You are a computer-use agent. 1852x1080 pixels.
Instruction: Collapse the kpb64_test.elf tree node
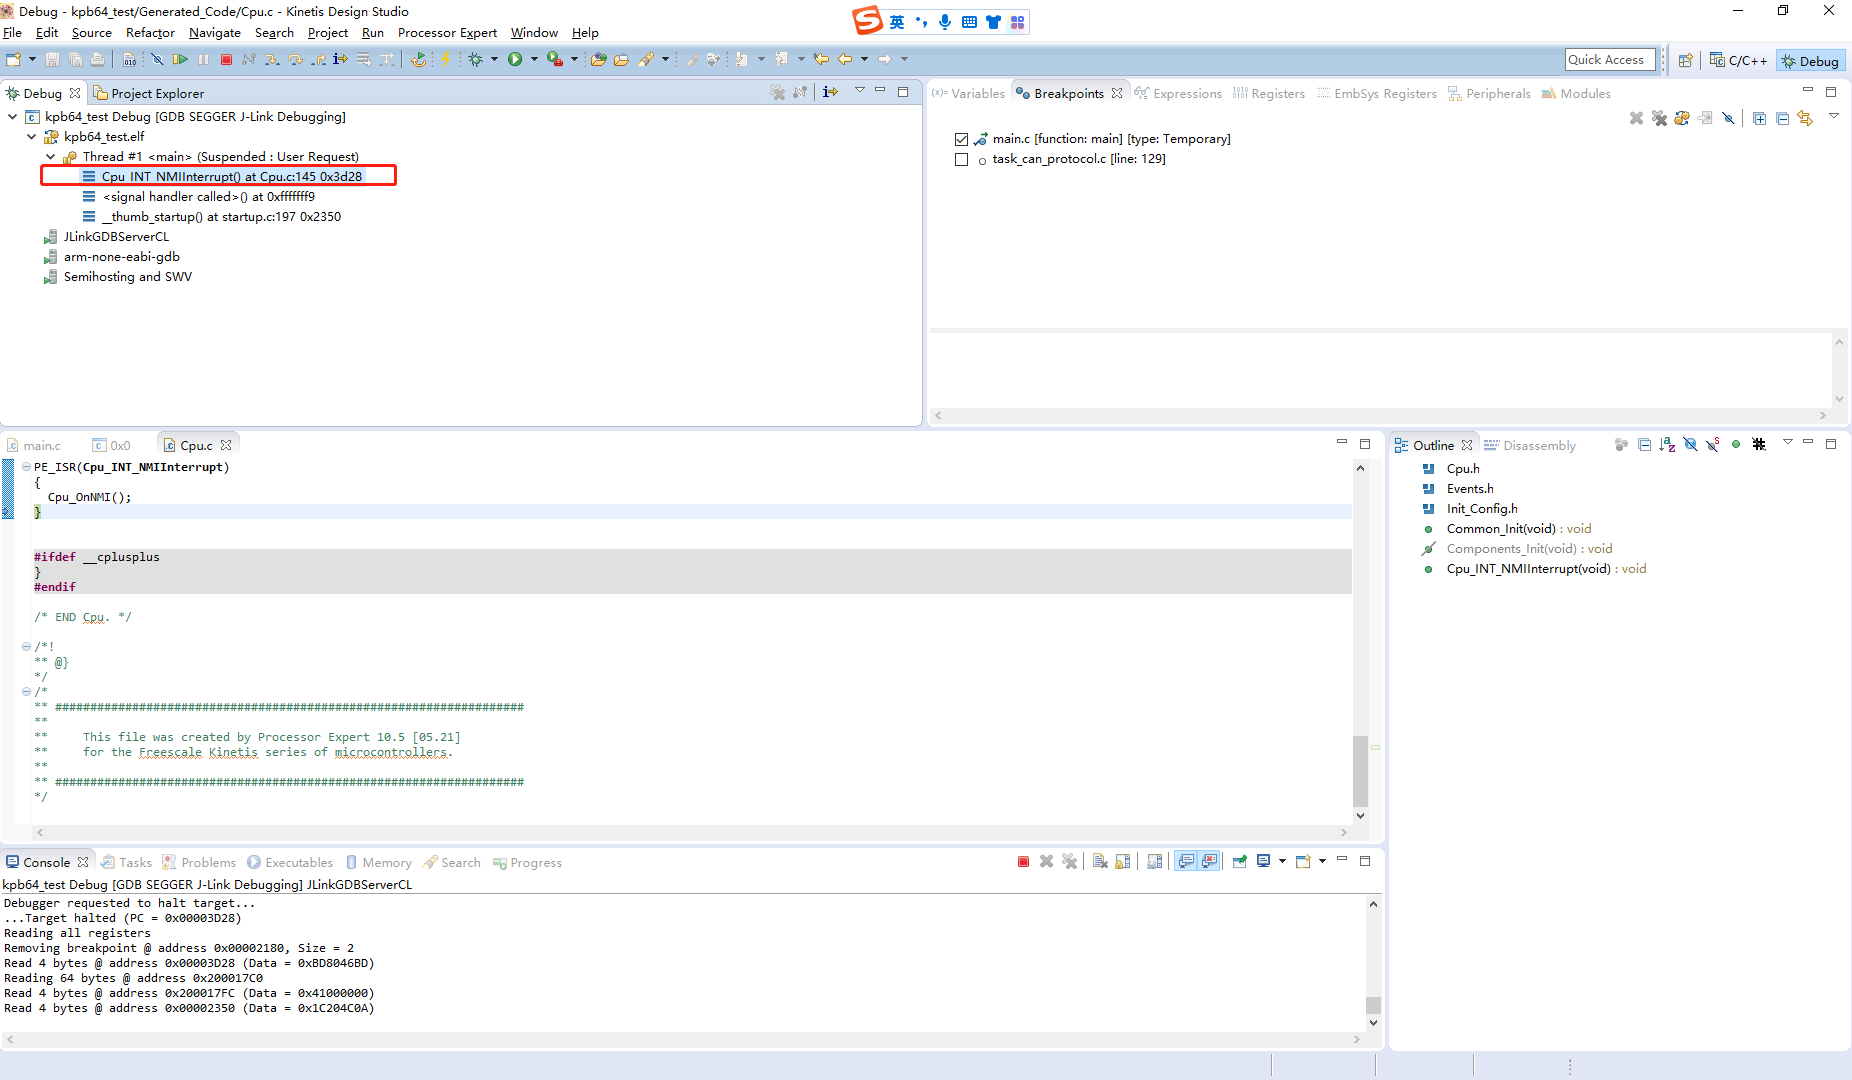[32, 137]
